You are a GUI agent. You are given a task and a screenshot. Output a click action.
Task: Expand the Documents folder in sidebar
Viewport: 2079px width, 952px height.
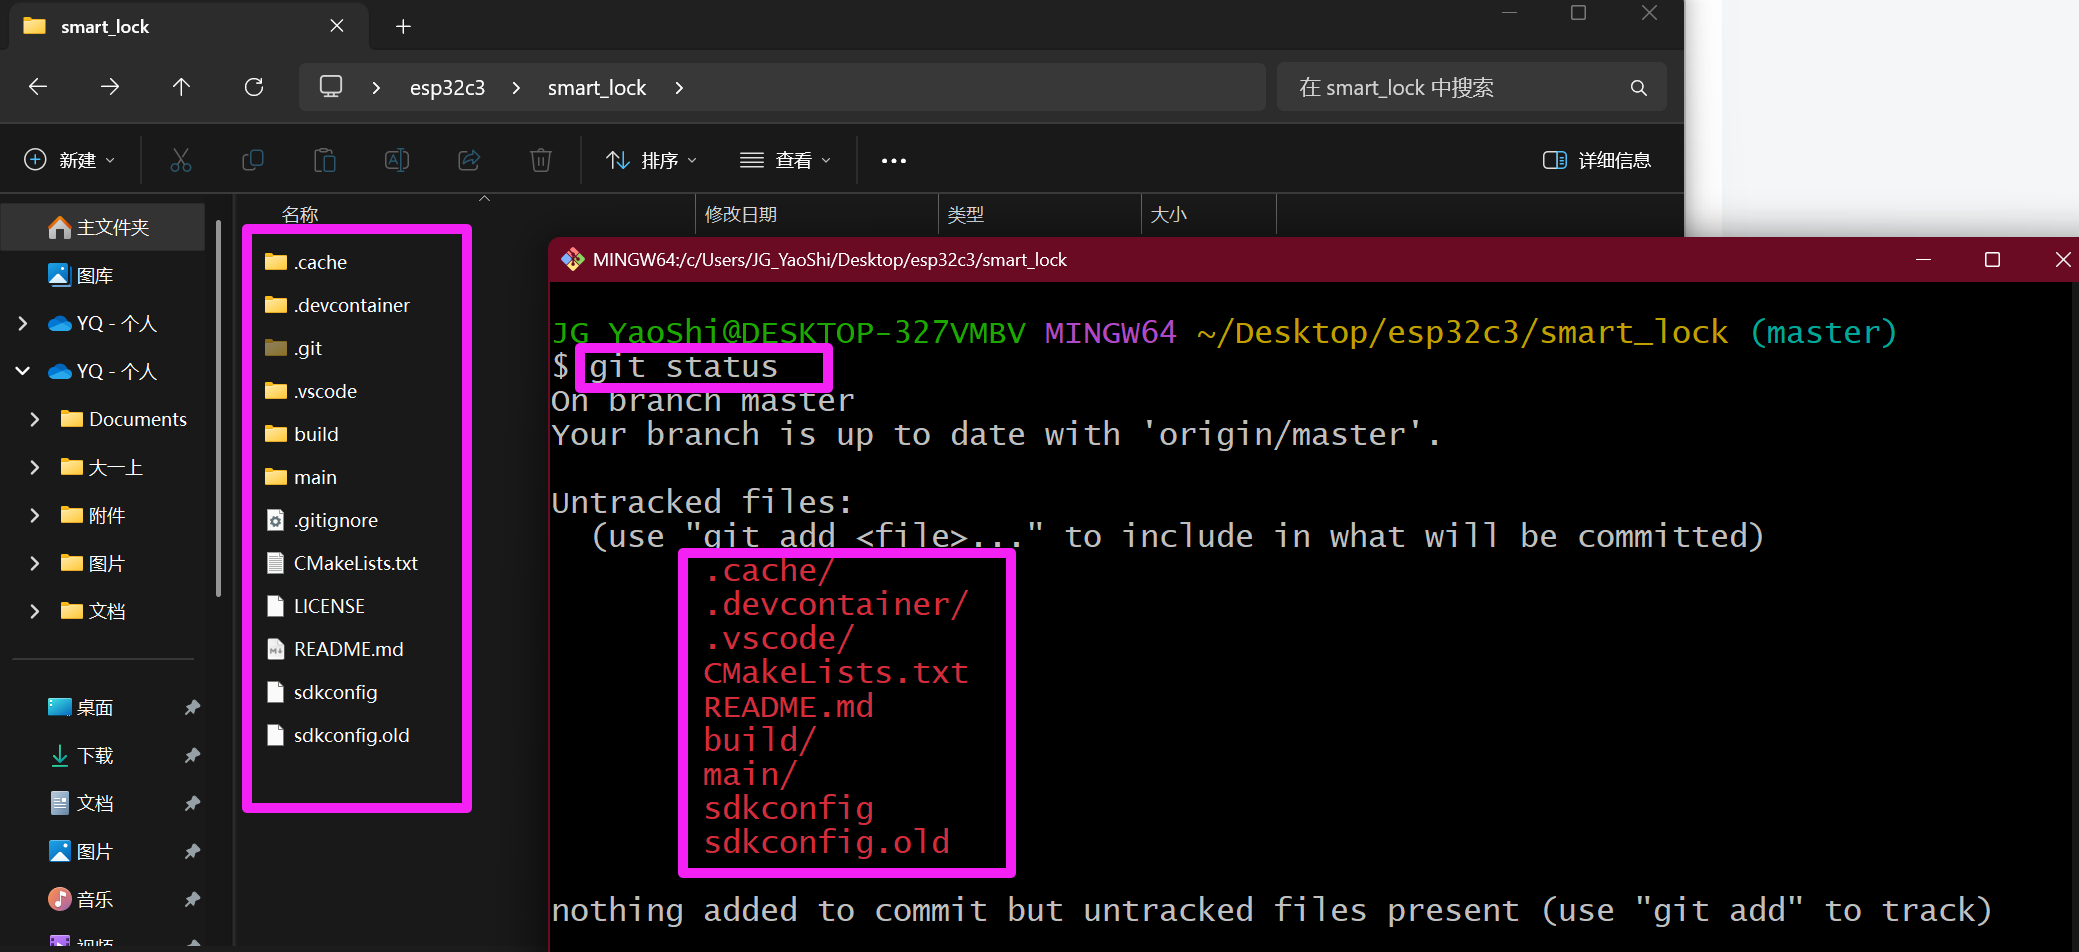36,419
